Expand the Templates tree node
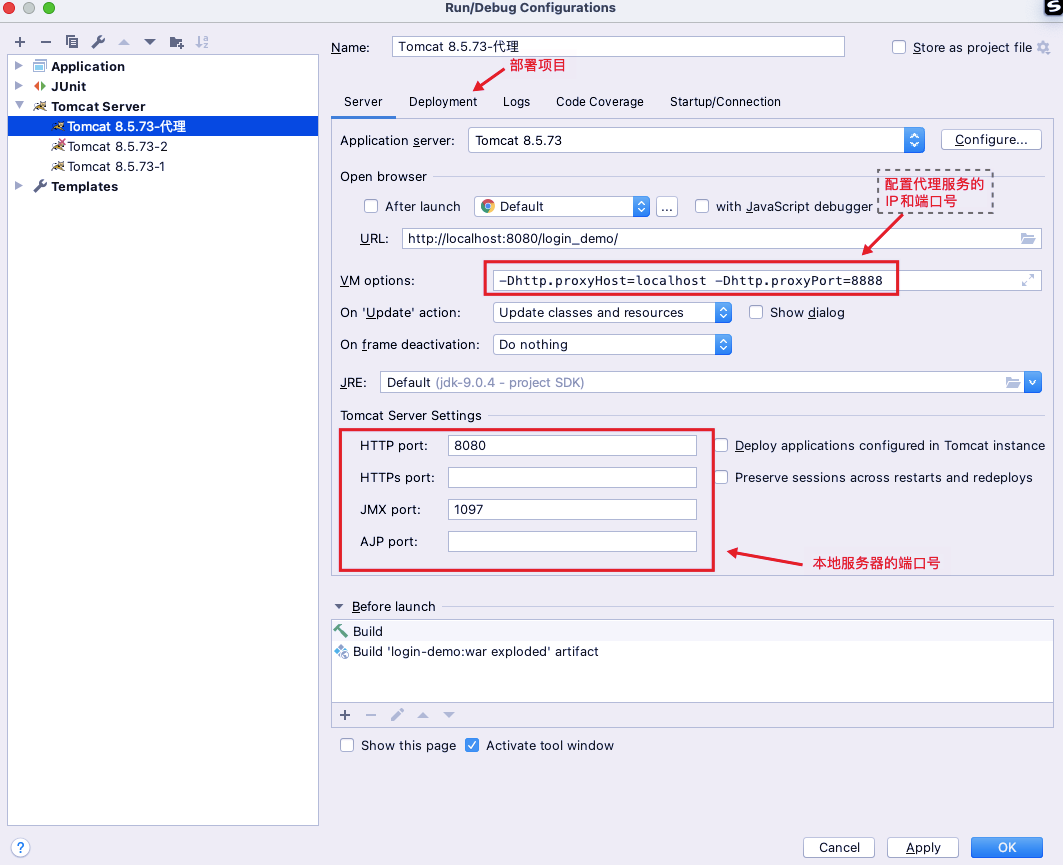This screenshot has width=1063, height=865. point(19,185)
